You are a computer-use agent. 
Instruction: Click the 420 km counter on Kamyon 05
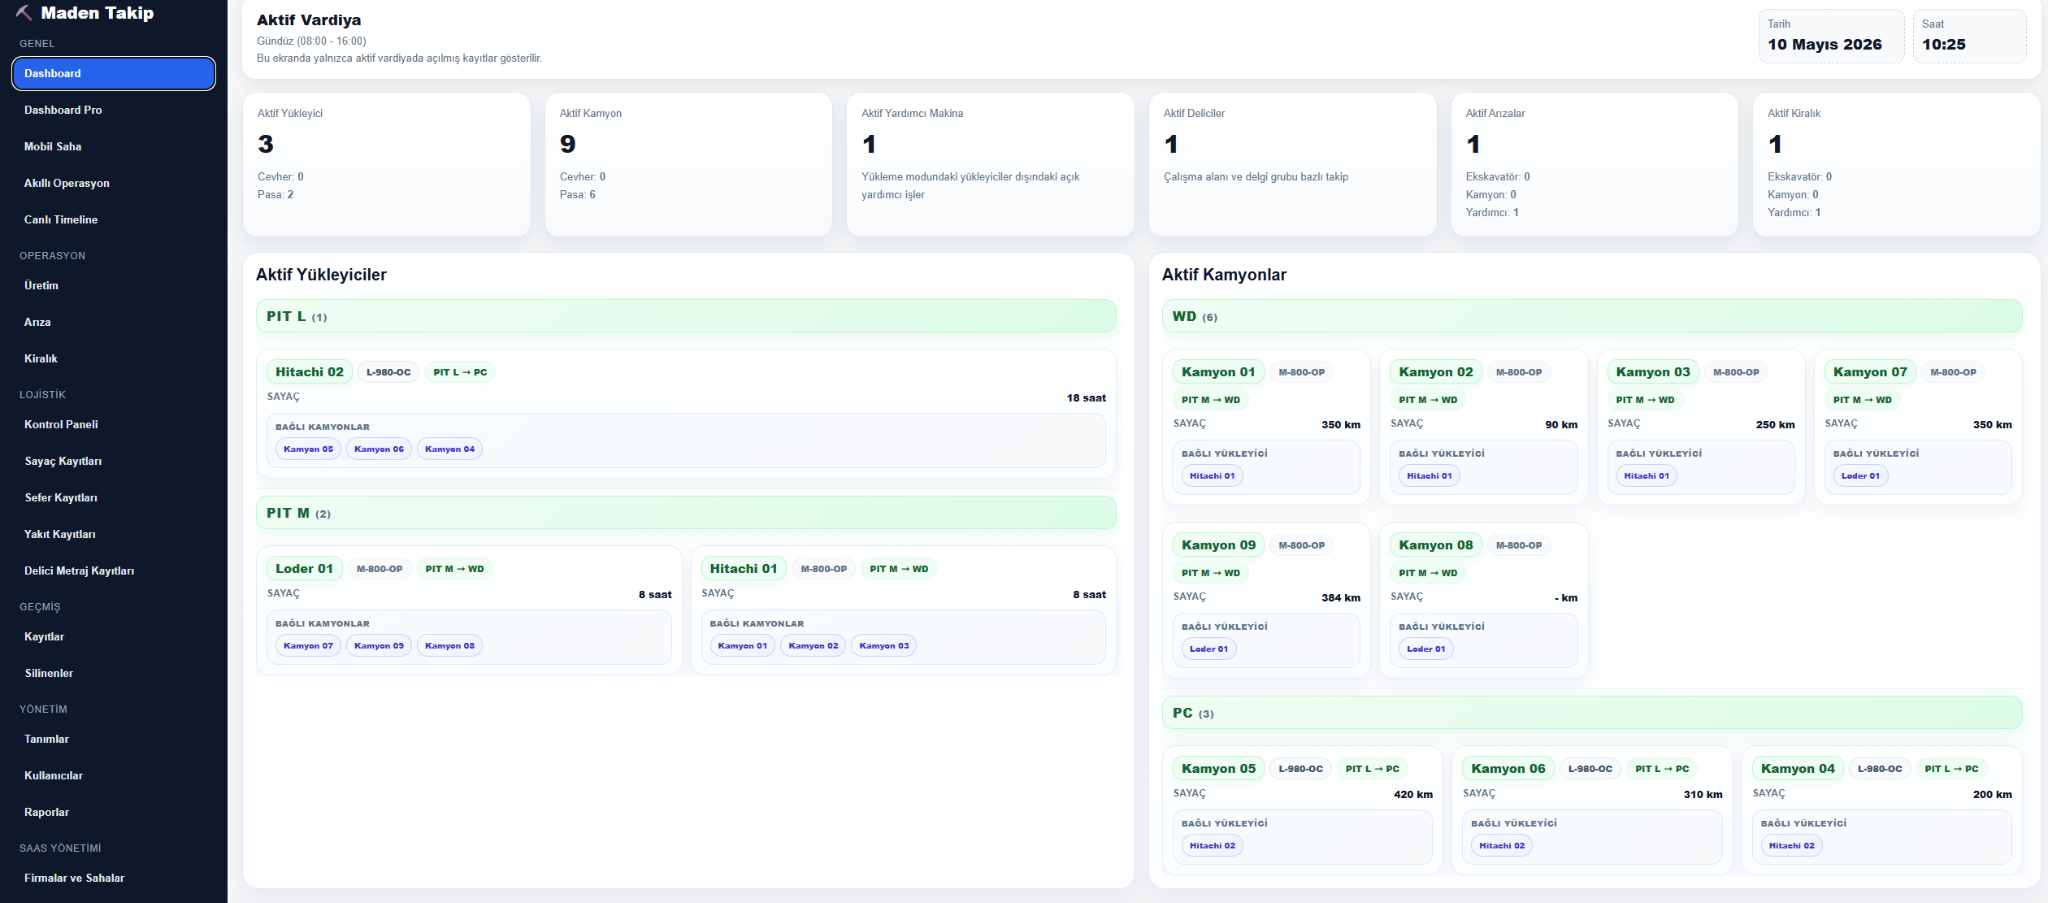point(1413,795)
